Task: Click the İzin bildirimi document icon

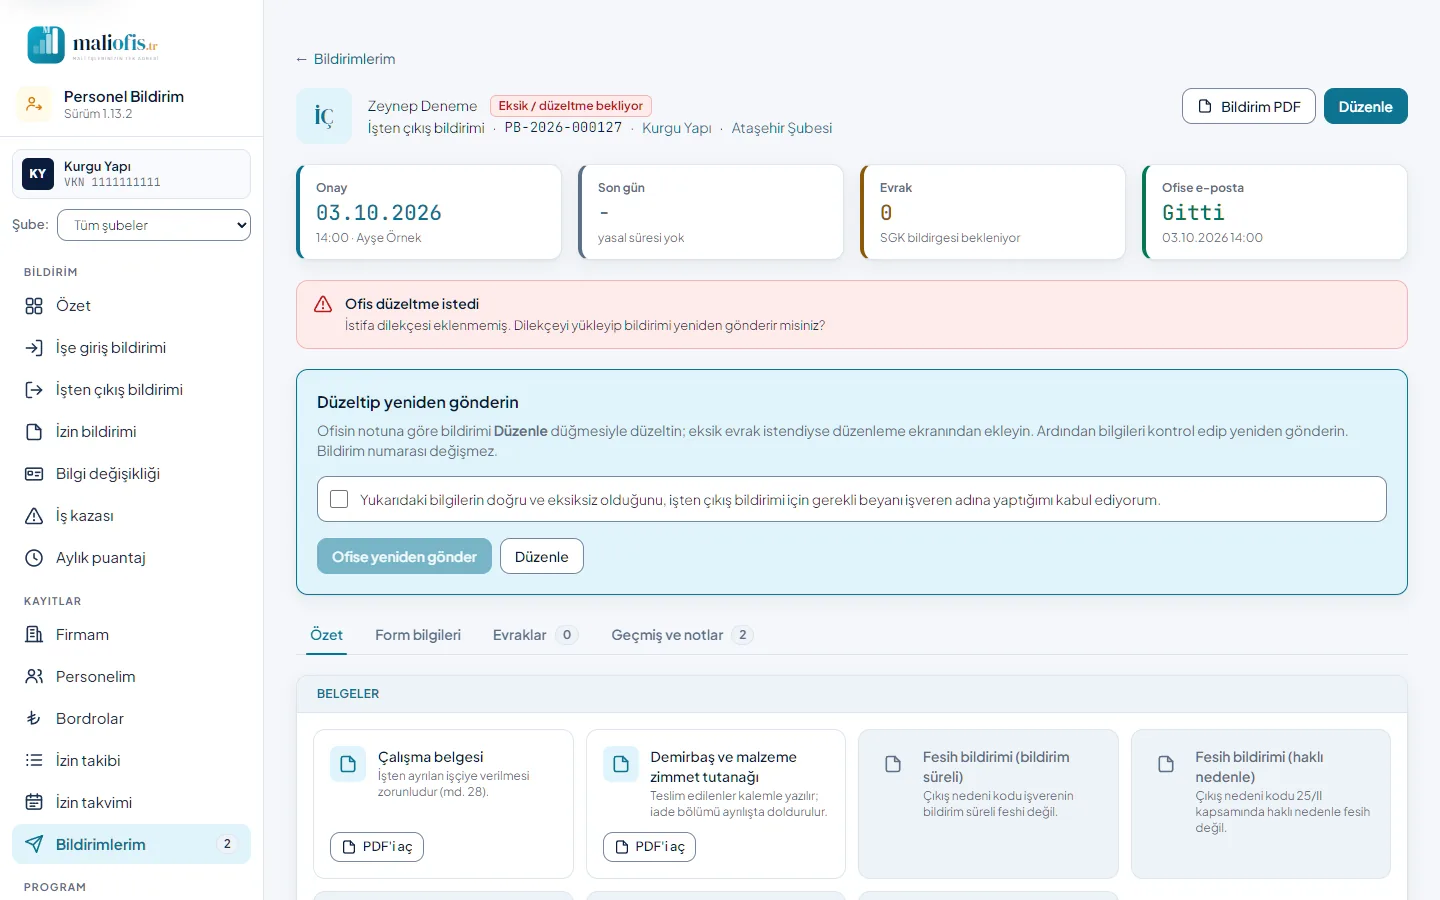Action: pyautogui.click(x=34, y=432)
